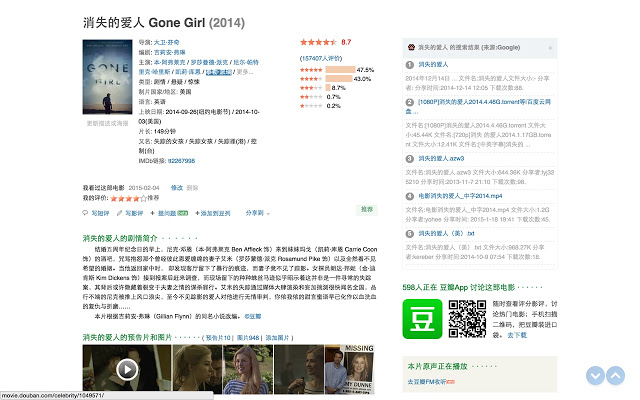Image resolution: width=640 pixels, height=400 pixels.
Task: Open the director link 大卫·芬奇
Action: 167,42
